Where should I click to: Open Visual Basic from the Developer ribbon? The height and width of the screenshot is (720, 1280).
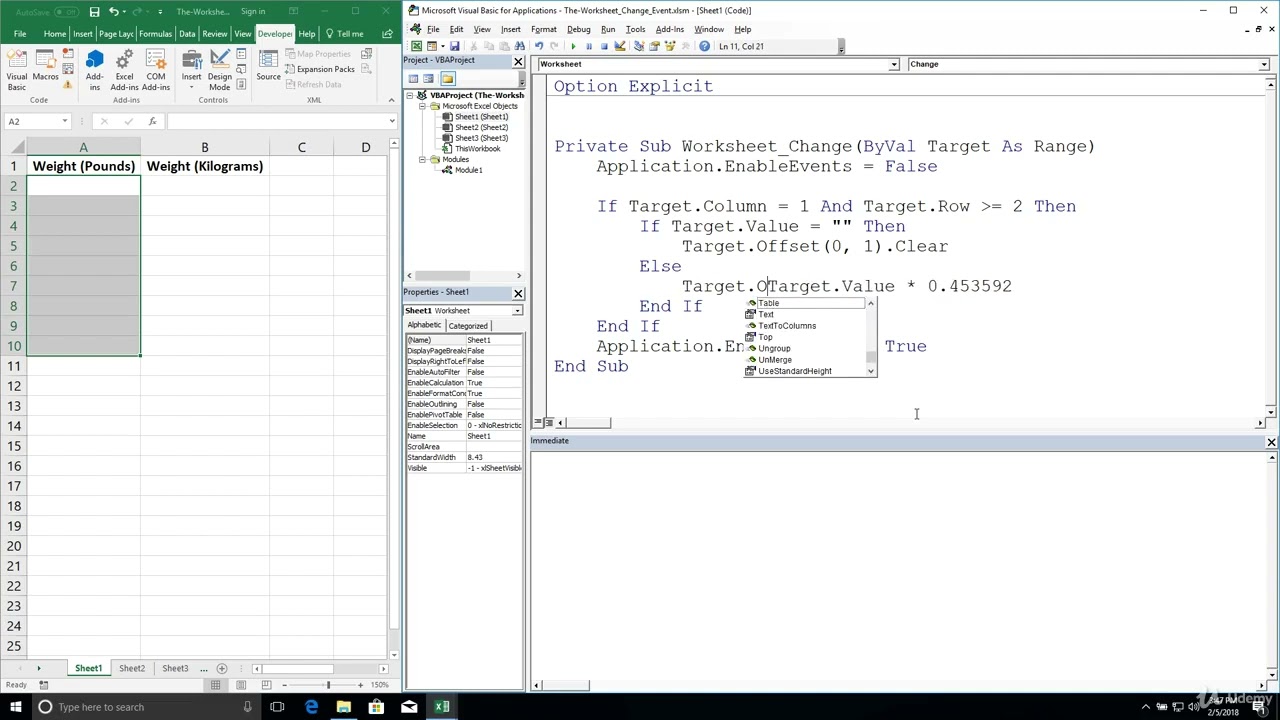coord(17,70)
